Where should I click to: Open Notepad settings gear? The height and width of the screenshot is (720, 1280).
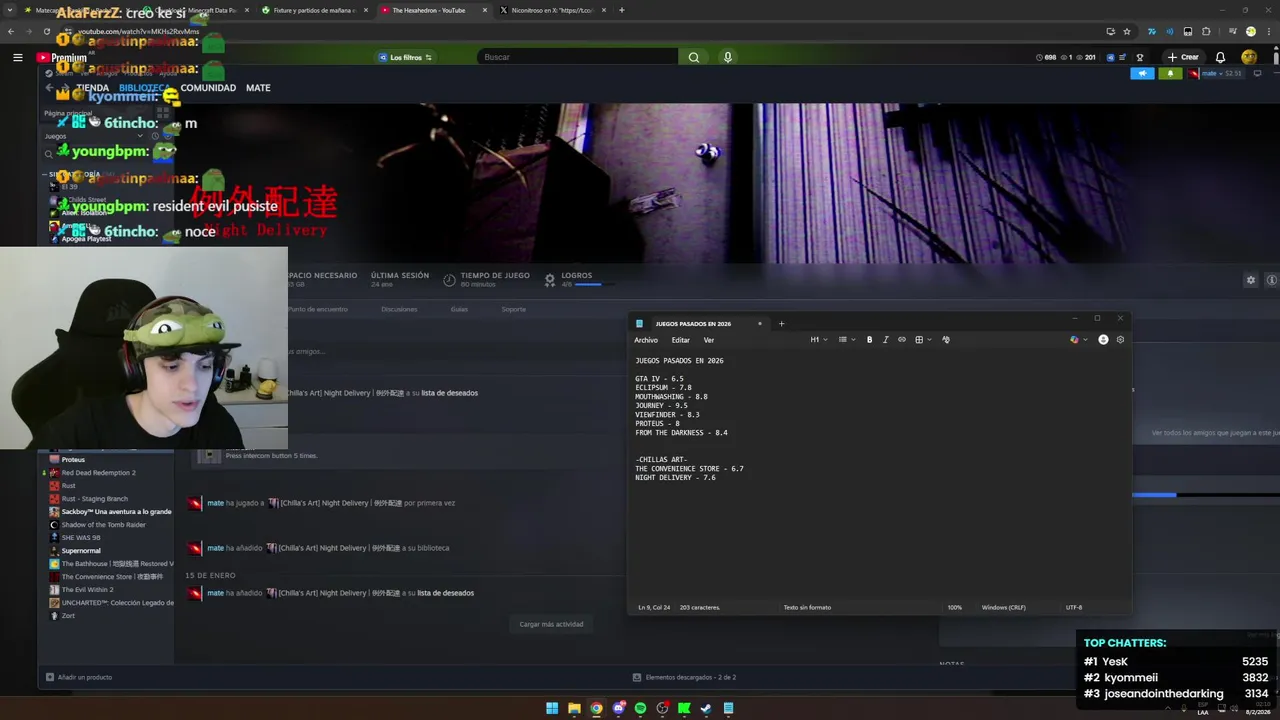(x=1120, y=340)
